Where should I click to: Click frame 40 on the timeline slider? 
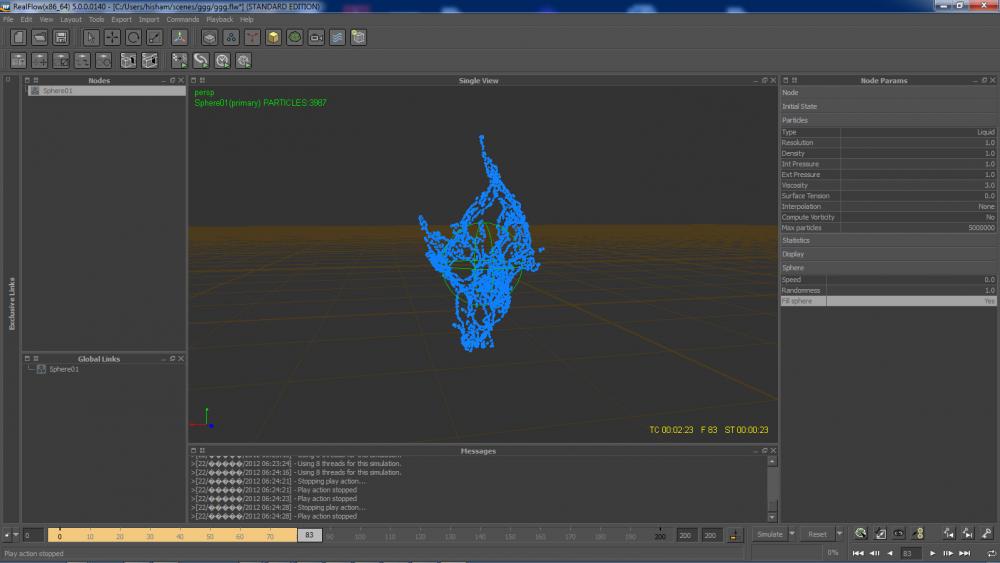coord(180,536)
